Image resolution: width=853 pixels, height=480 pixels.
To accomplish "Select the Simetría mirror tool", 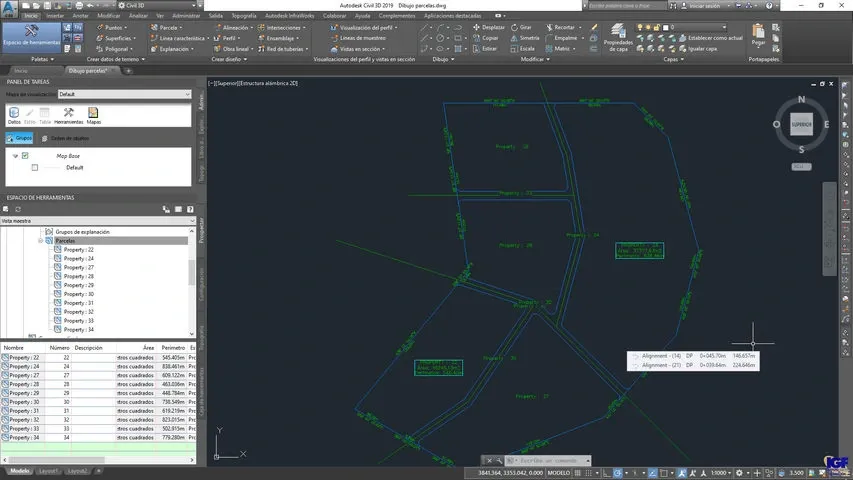I will pos(524,38).
